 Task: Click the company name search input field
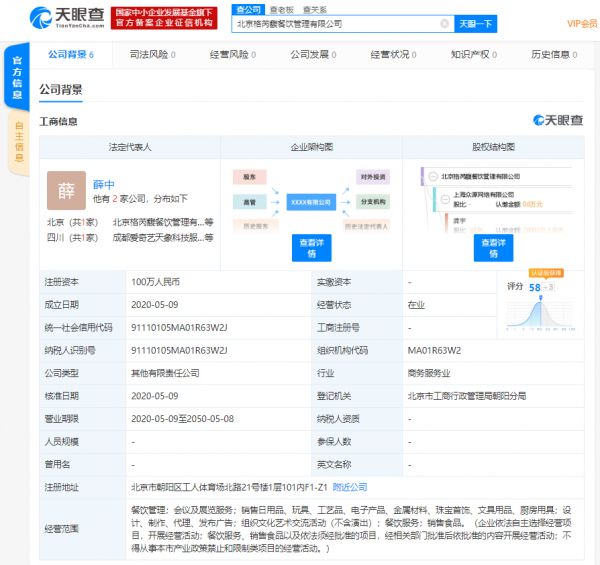point(335,22)
